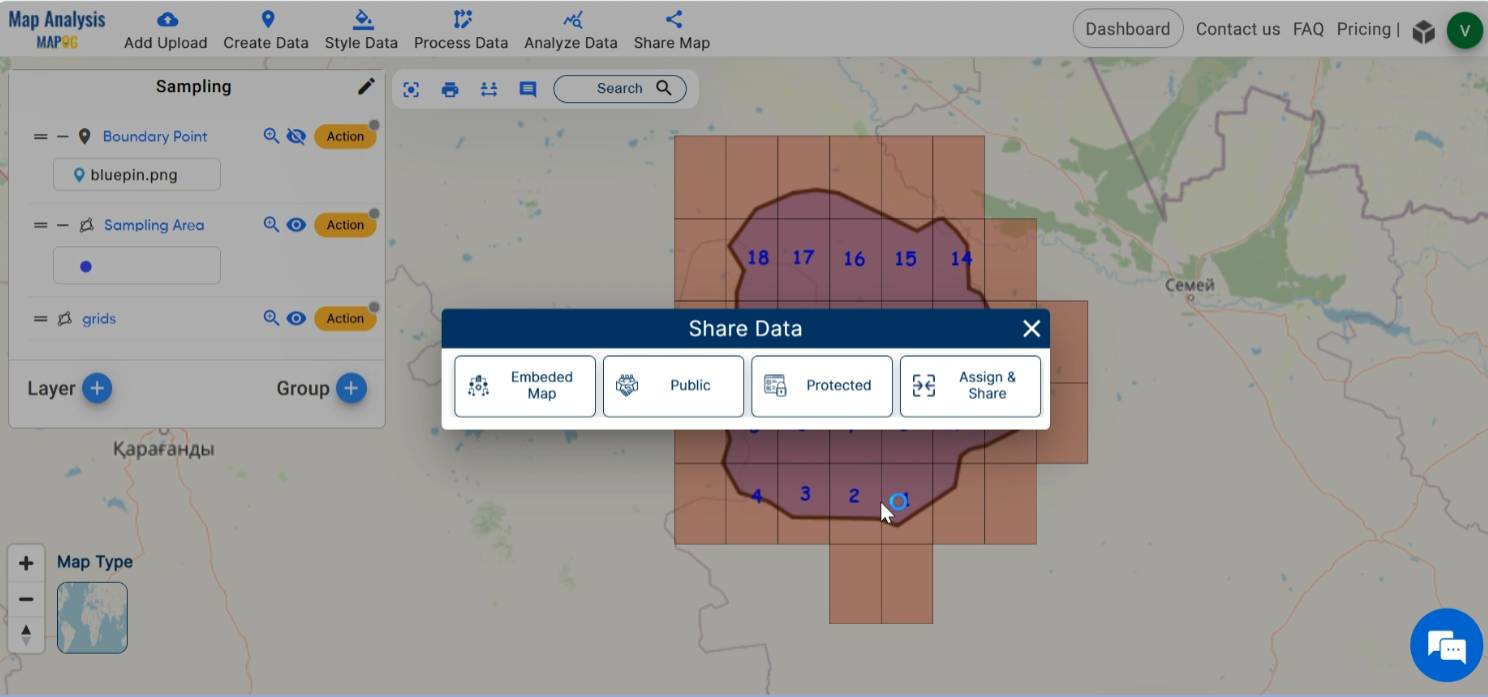The width and height of the screenshot is (1488, 697).
Task: Close the Share Data dialog
Action: click(1031, 328)
